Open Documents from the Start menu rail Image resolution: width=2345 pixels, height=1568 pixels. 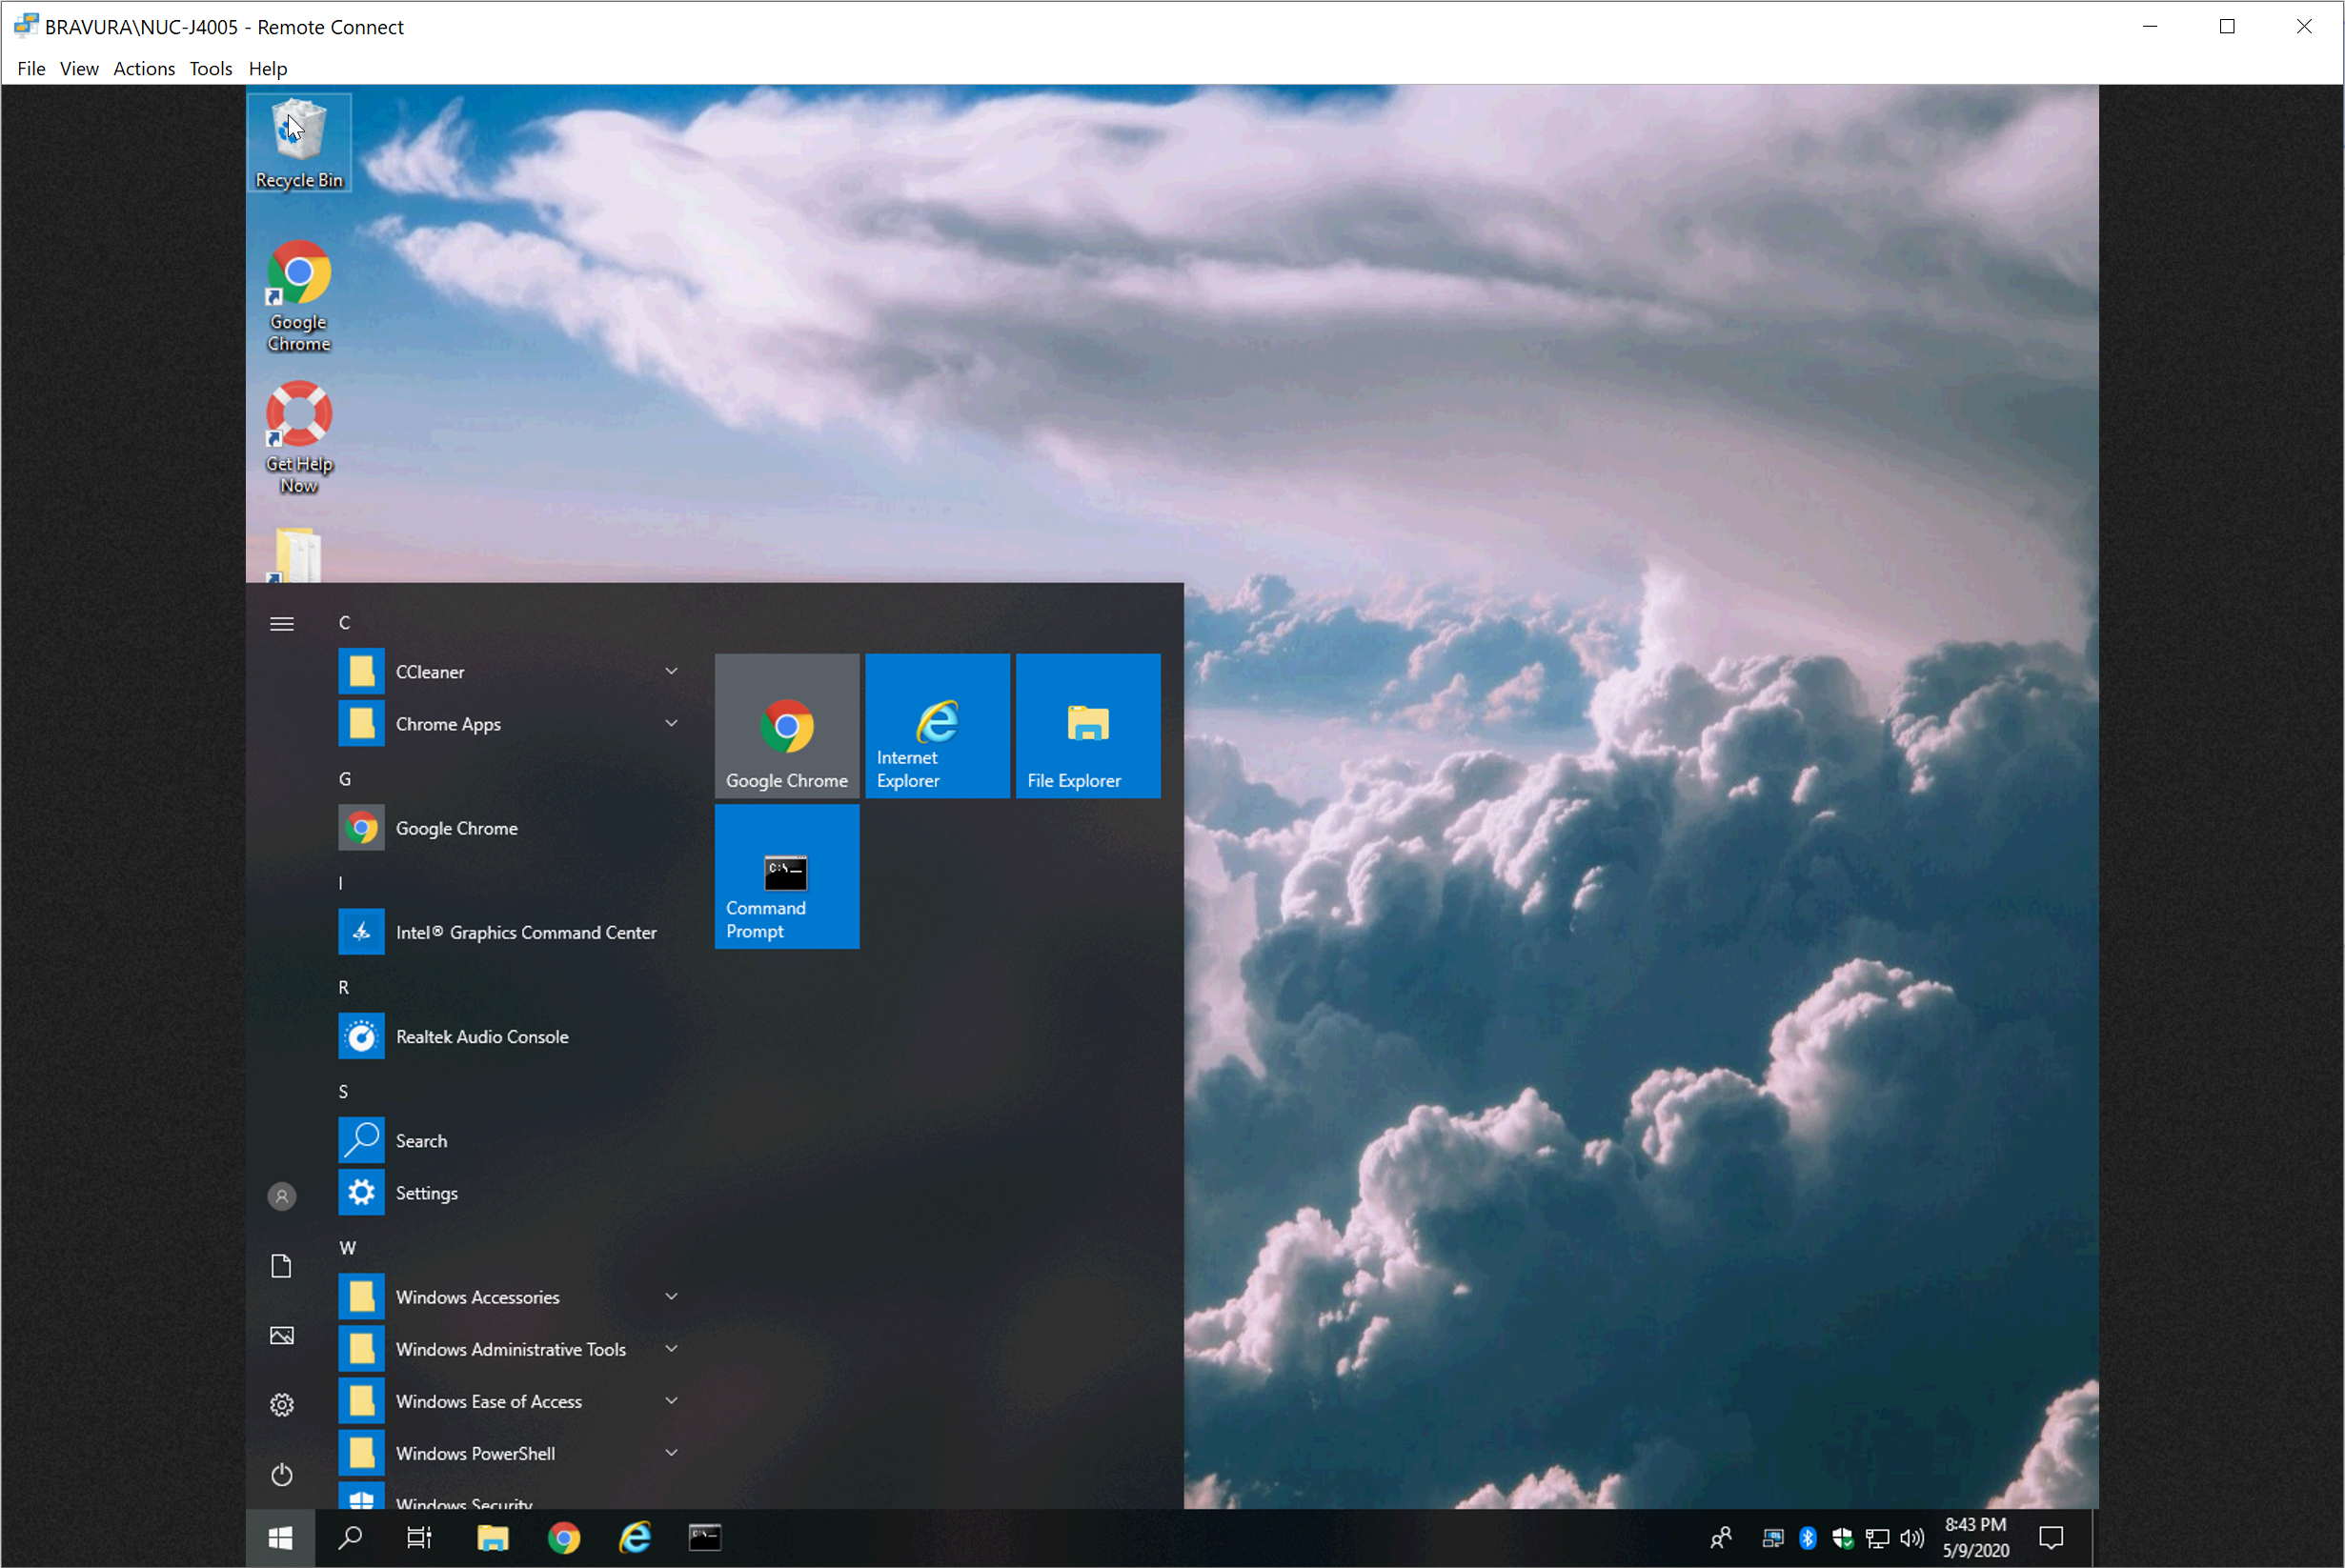pos(282,1266)
